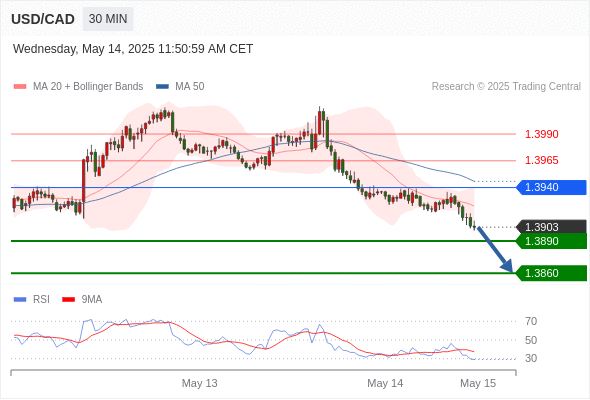Viewport: 590px width, 400px height.
Task: Select the green 1.3890 support tag
Action: pos(551,241)
